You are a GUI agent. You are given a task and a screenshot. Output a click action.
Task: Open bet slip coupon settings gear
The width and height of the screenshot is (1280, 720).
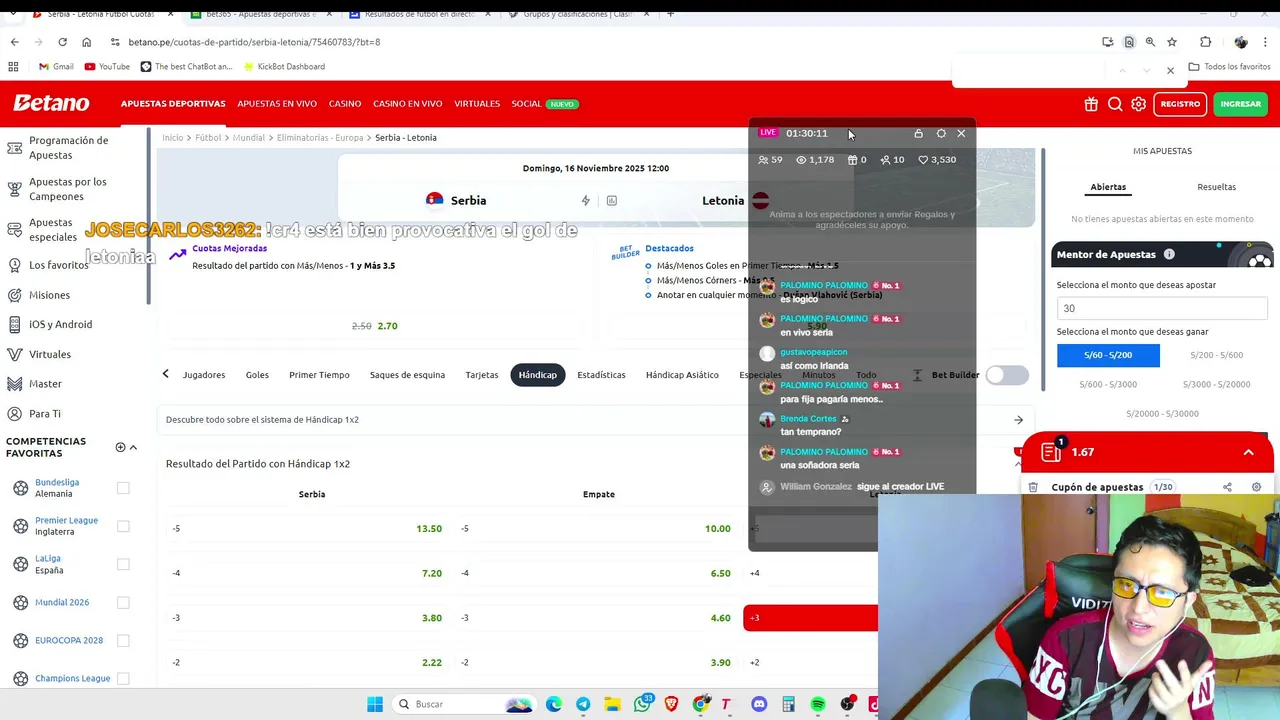(x=1256, y=487)
